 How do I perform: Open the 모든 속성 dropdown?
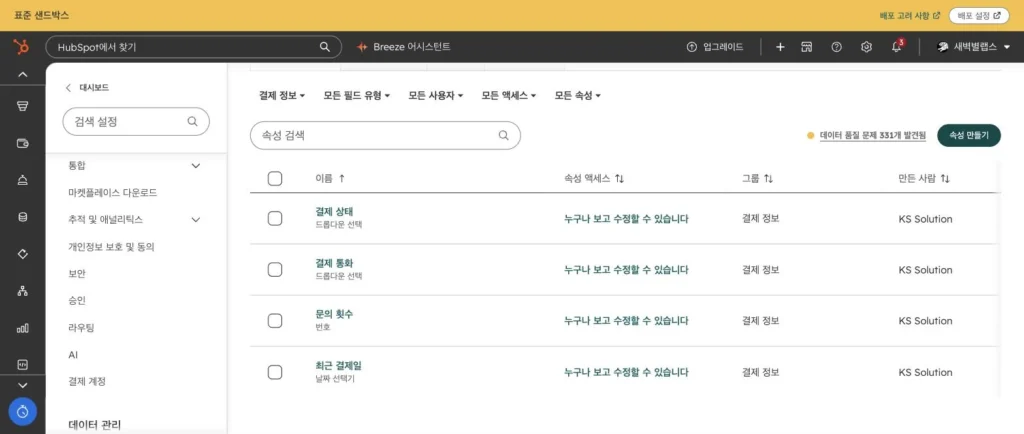click(x=577, y=96)
